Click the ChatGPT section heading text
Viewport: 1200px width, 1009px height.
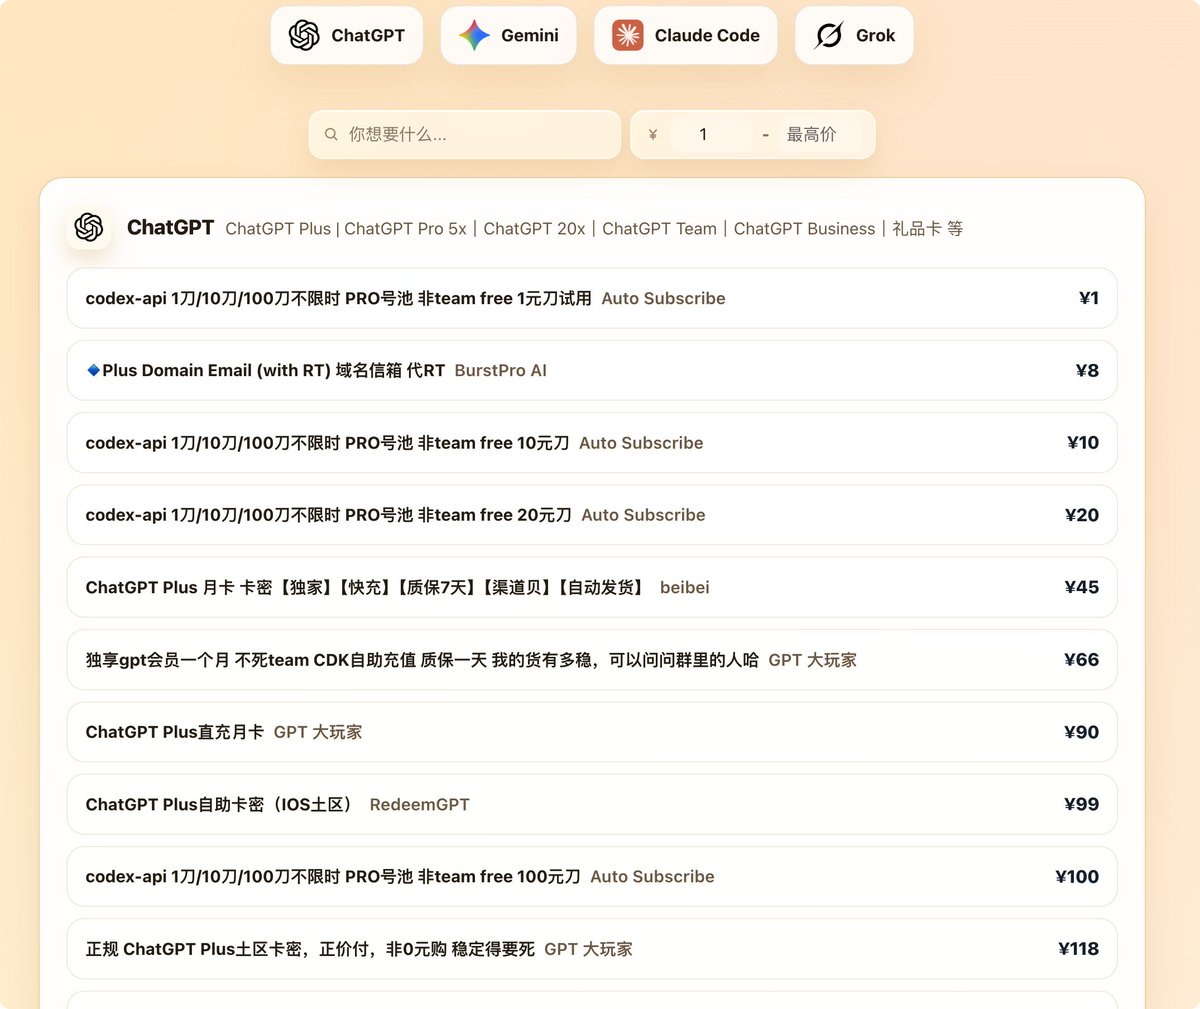[x=170, y=227]
